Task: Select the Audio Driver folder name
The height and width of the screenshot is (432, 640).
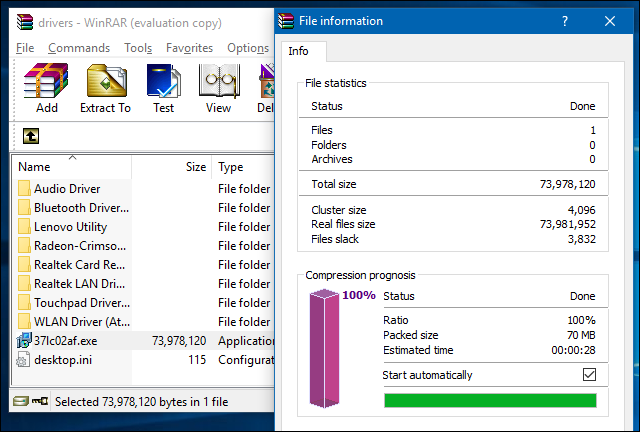Action: coord(67,189)
